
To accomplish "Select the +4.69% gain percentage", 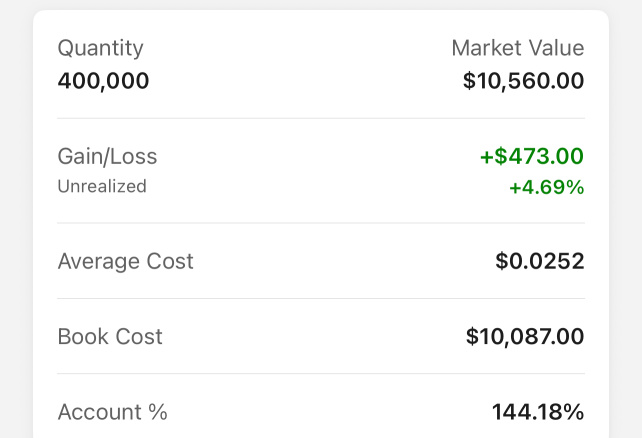I will [547, 187].
